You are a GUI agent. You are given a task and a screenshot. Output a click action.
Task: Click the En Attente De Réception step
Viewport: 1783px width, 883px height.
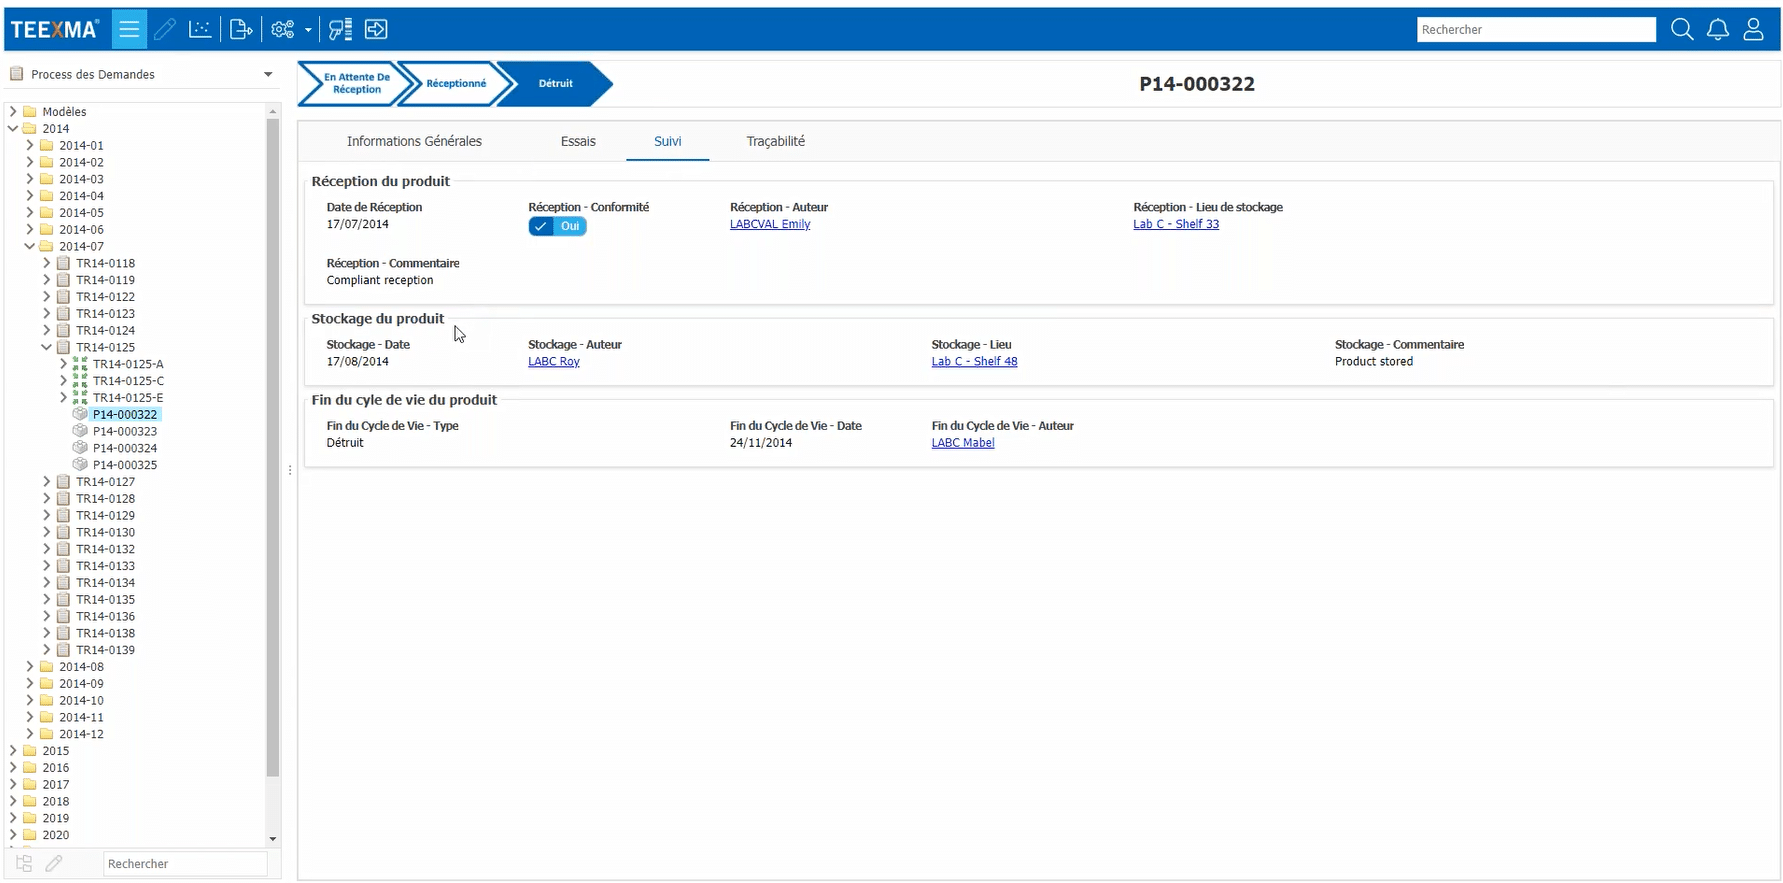pyautogui.click(x=356, y=83)
